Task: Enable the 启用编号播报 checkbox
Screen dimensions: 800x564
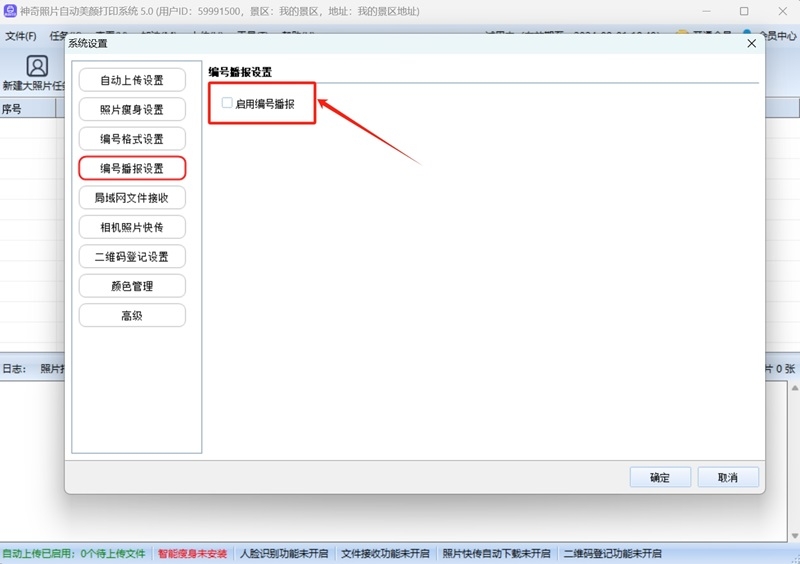Action: (227, 103)
